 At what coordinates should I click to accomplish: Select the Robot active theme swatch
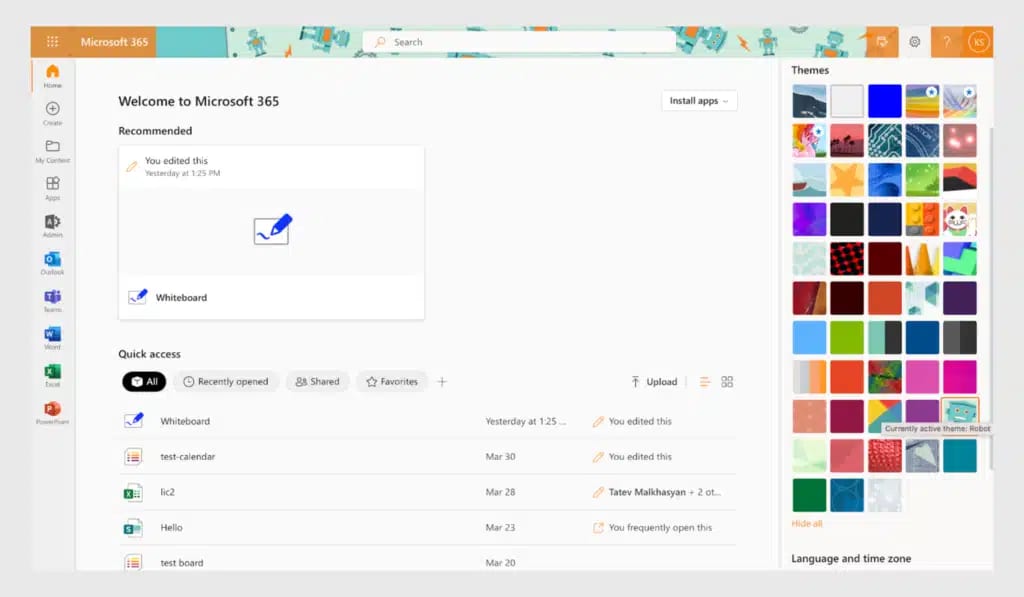tap(960, 414)
